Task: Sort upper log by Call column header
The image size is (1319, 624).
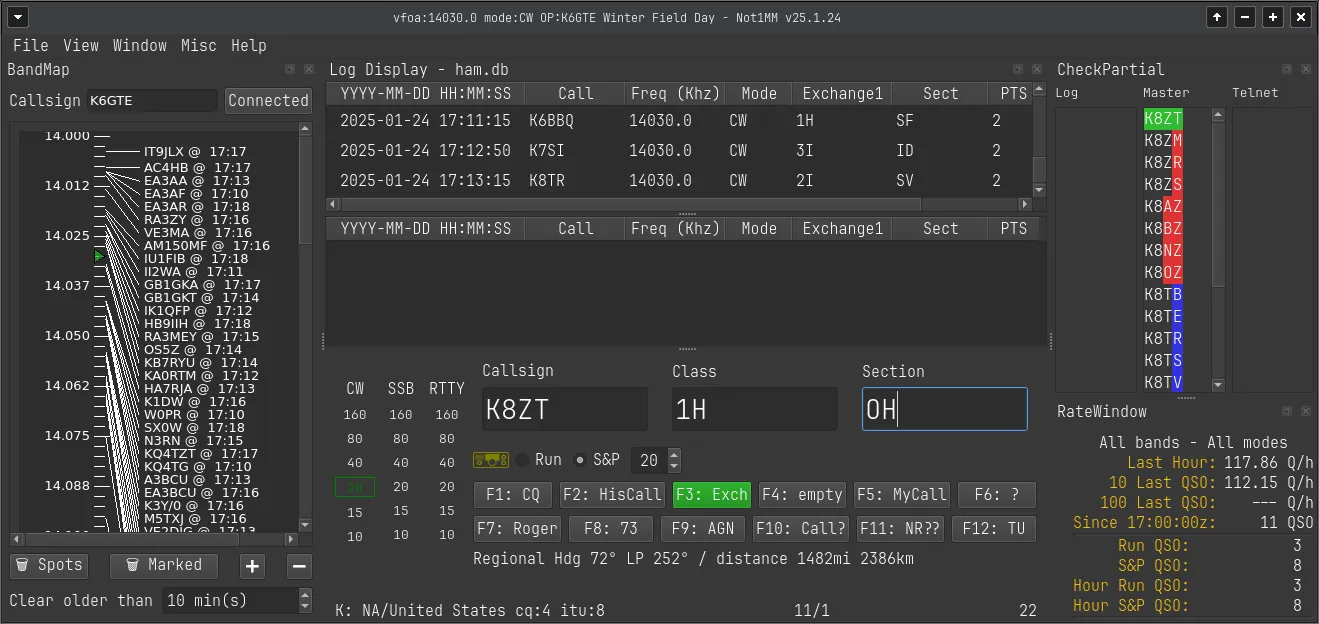Action: click(x=576, y=93)
